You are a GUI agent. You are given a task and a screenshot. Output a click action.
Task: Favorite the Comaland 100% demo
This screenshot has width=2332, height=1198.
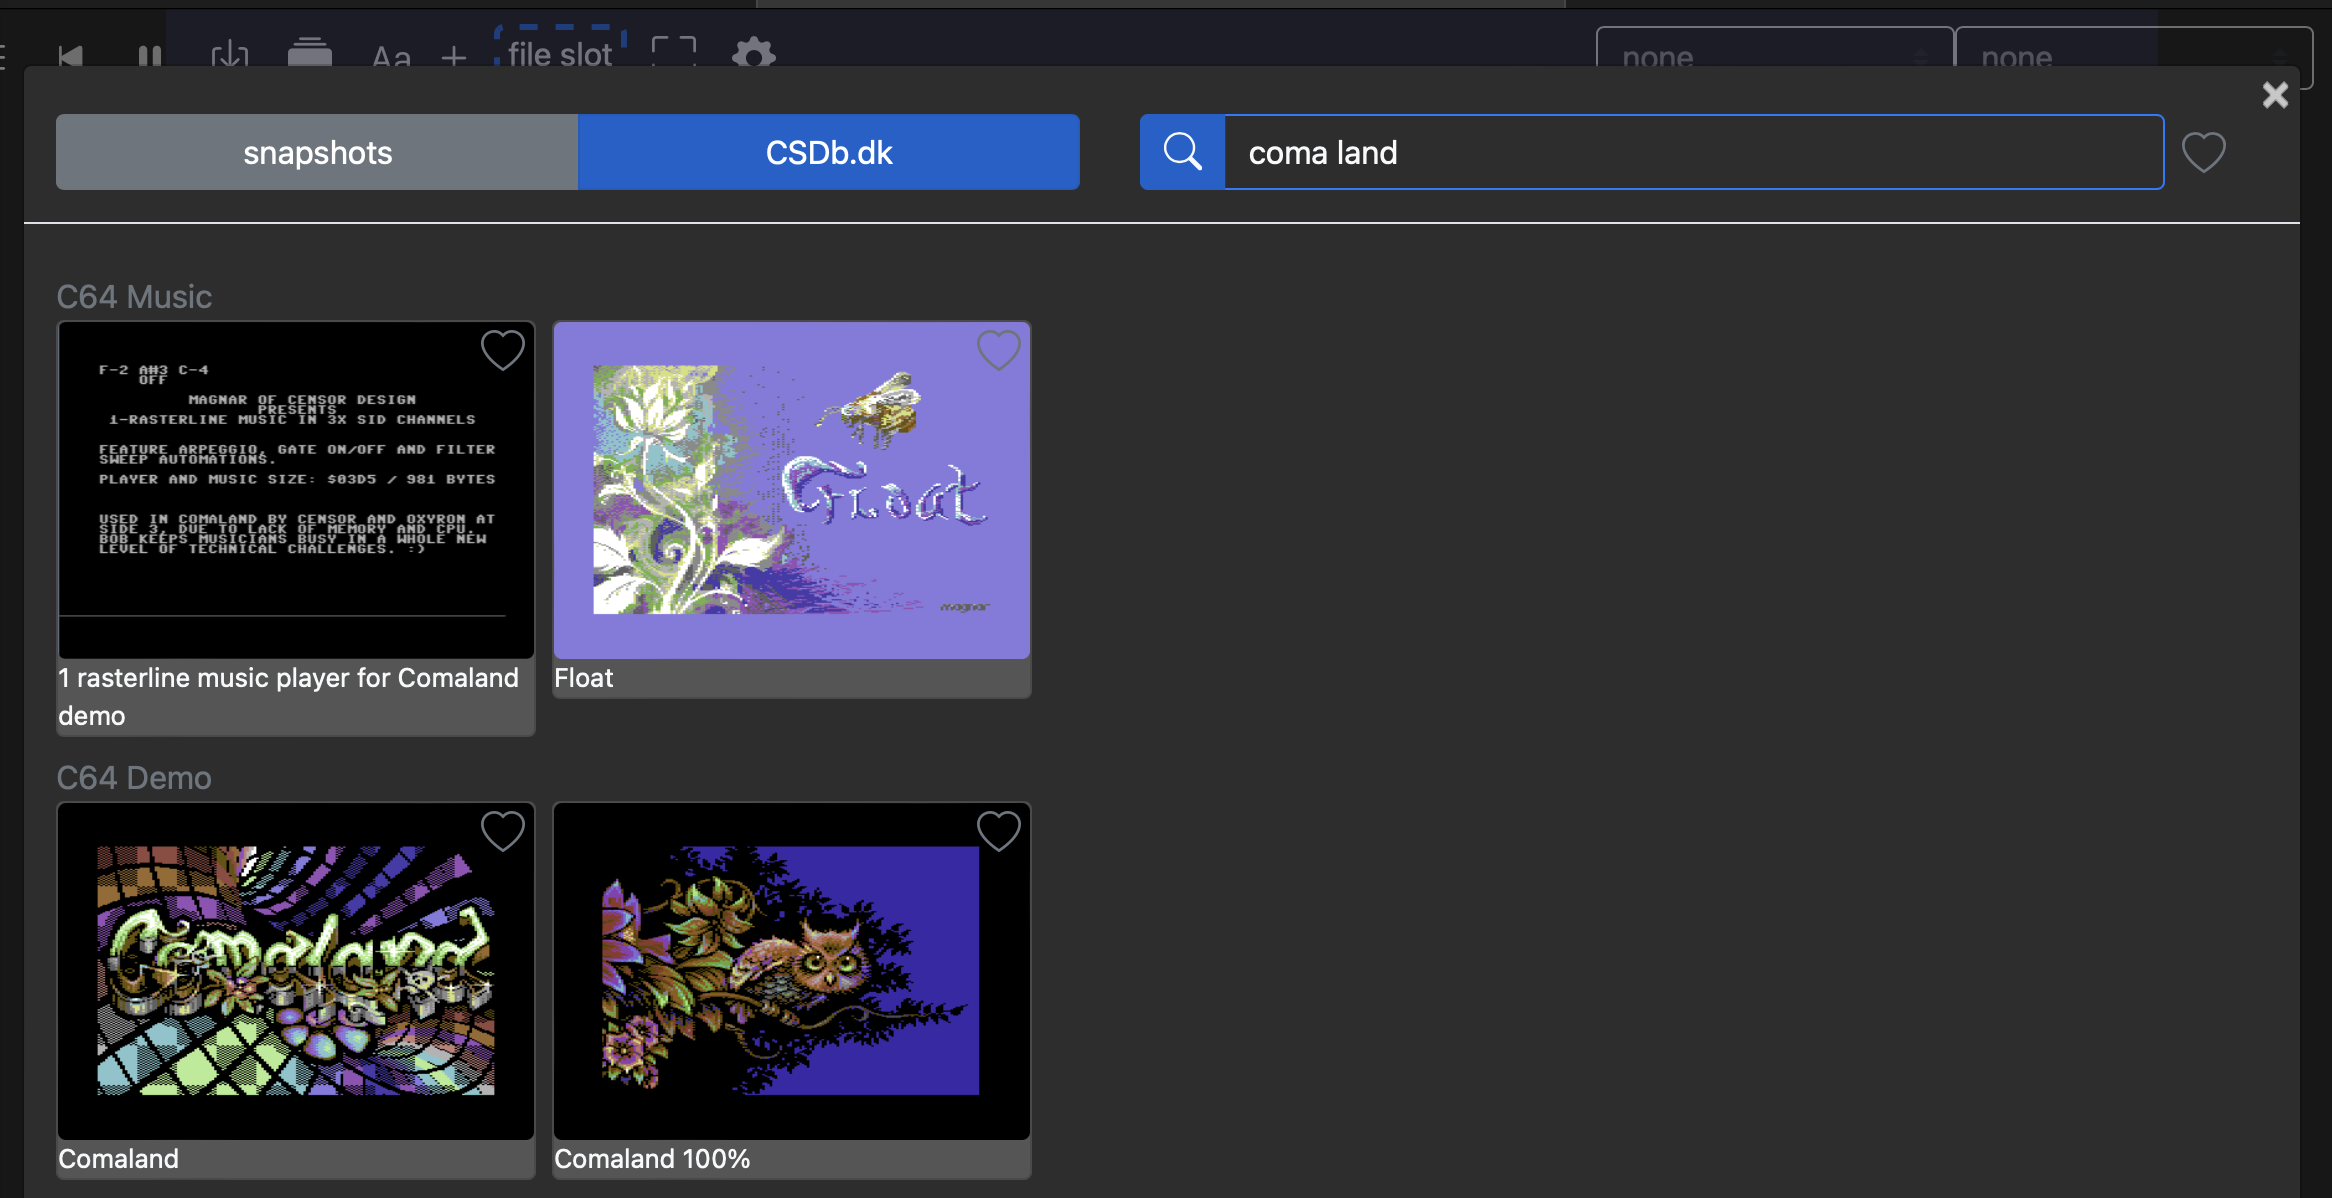click(998, 831)
